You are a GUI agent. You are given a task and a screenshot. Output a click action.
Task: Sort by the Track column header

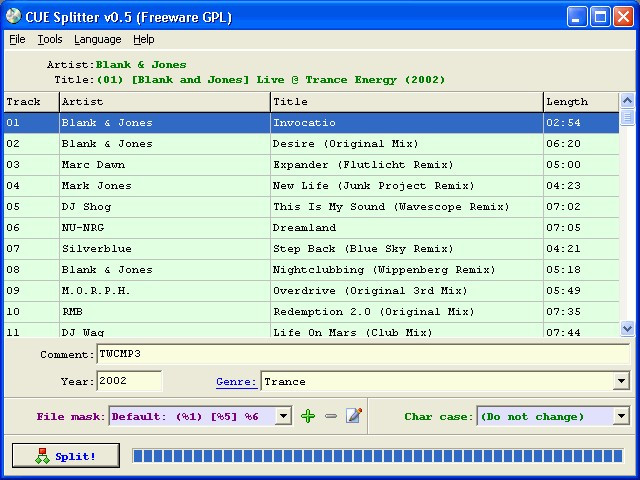[31, 102]
